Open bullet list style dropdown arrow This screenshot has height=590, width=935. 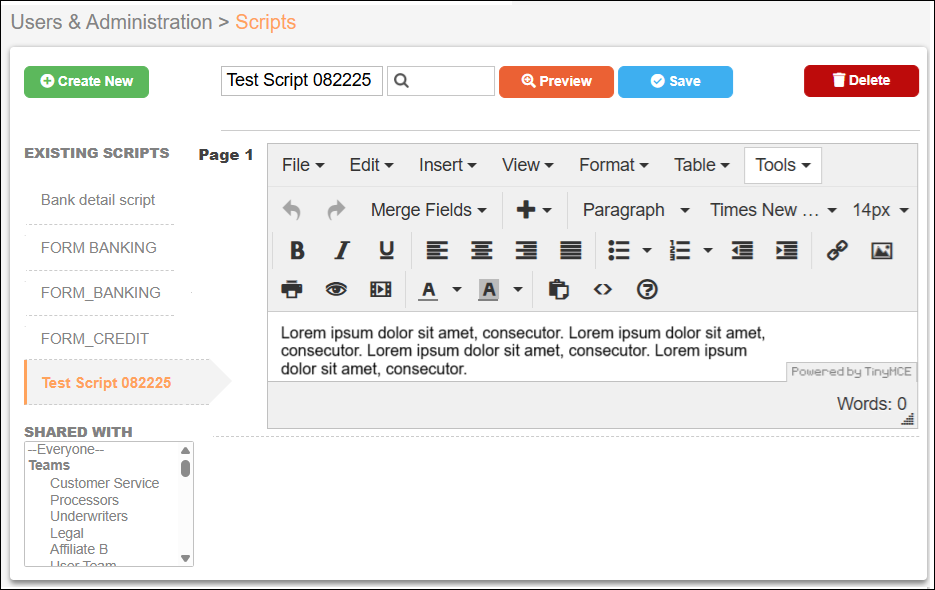pyautogui.click(x=646, y=251)
